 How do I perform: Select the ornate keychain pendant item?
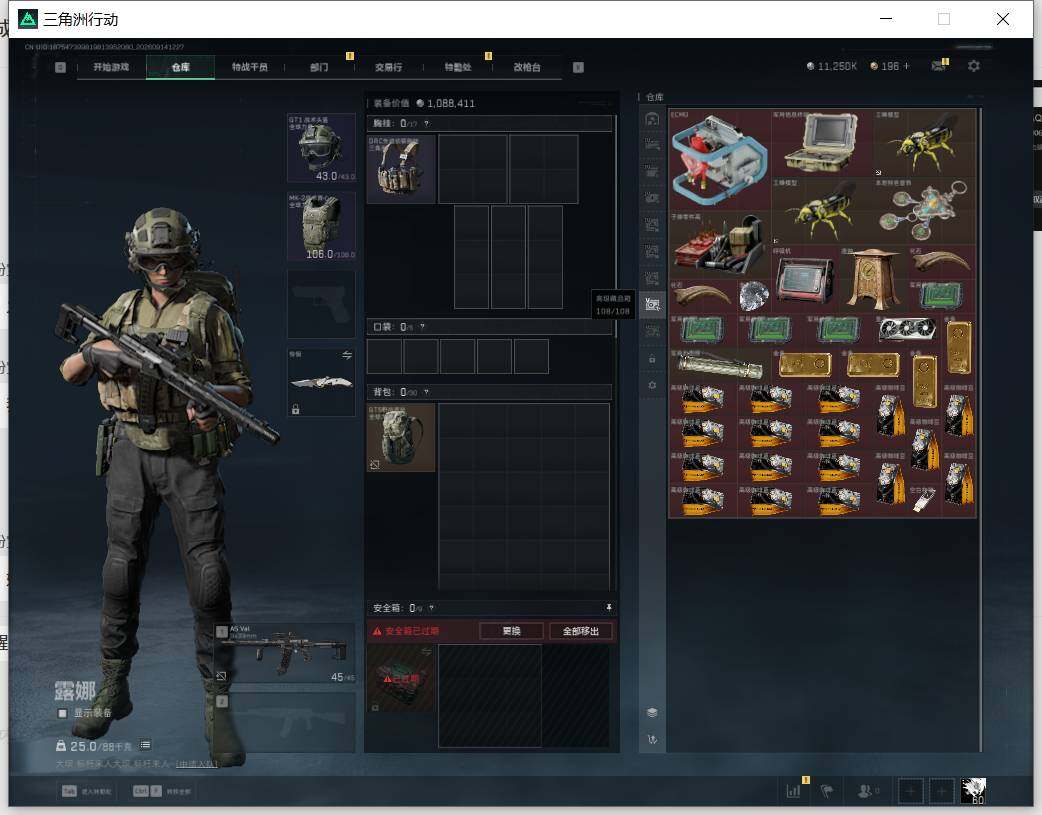point(924,211)
